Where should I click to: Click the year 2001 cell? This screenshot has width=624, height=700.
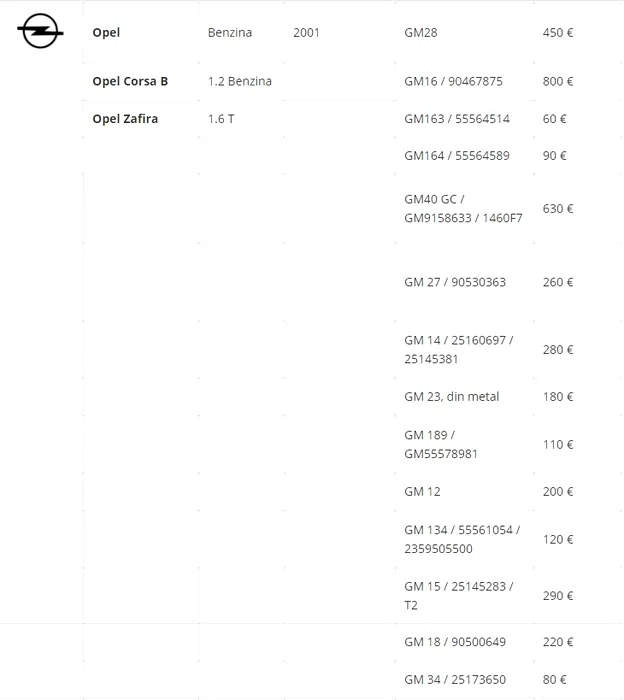pyautogui.click(x=307, y=33)
